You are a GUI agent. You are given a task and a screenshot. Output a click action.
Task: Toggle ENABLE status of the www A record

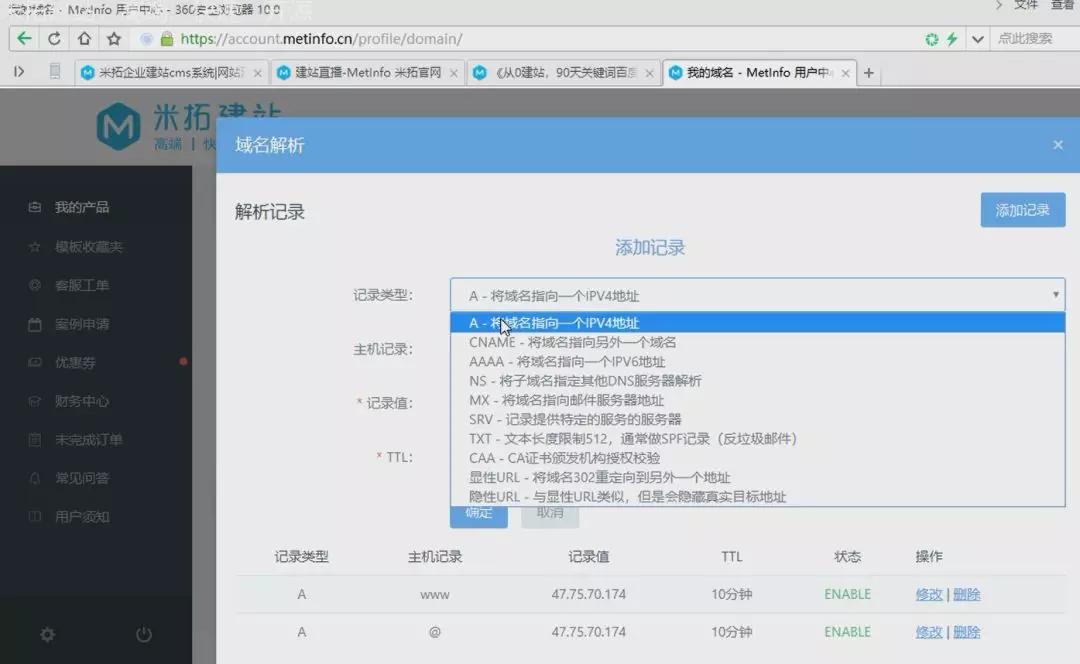coord(847,593)
